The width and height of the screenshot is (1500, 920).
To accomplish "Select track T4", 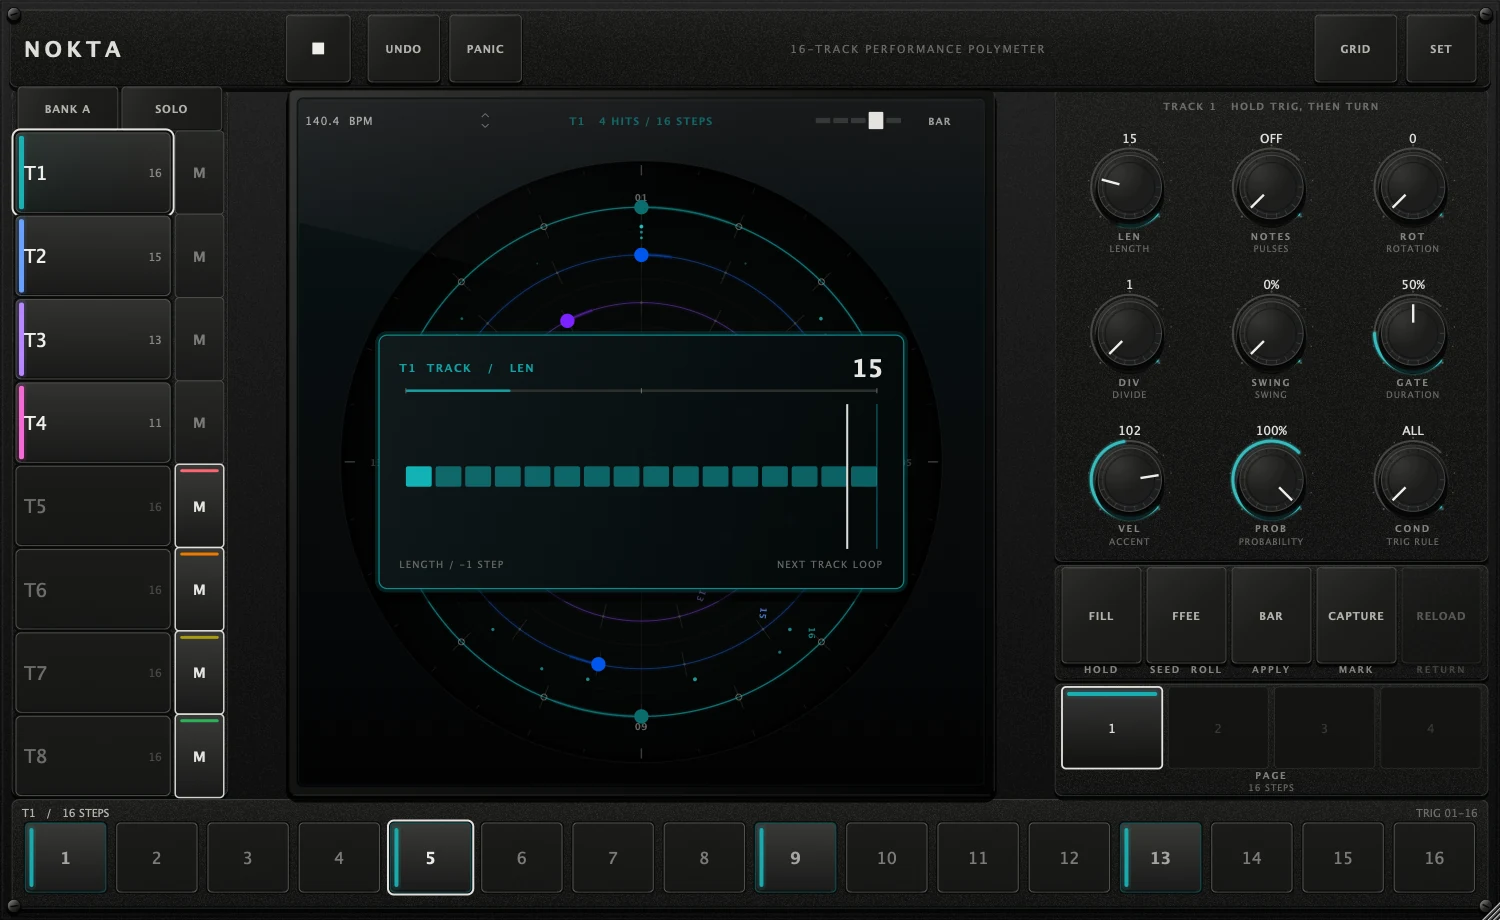I will point(93,423).
